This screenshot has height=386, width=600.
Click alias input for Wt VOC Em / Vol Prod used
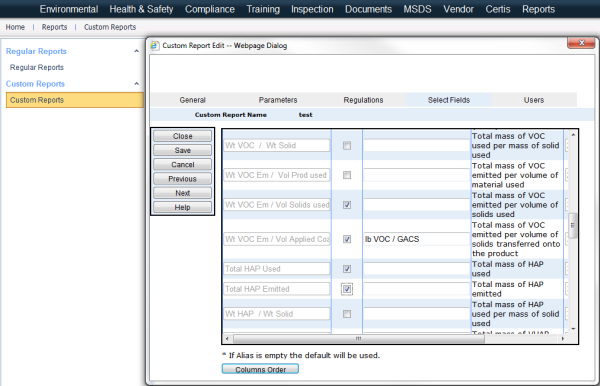point(416,175)
